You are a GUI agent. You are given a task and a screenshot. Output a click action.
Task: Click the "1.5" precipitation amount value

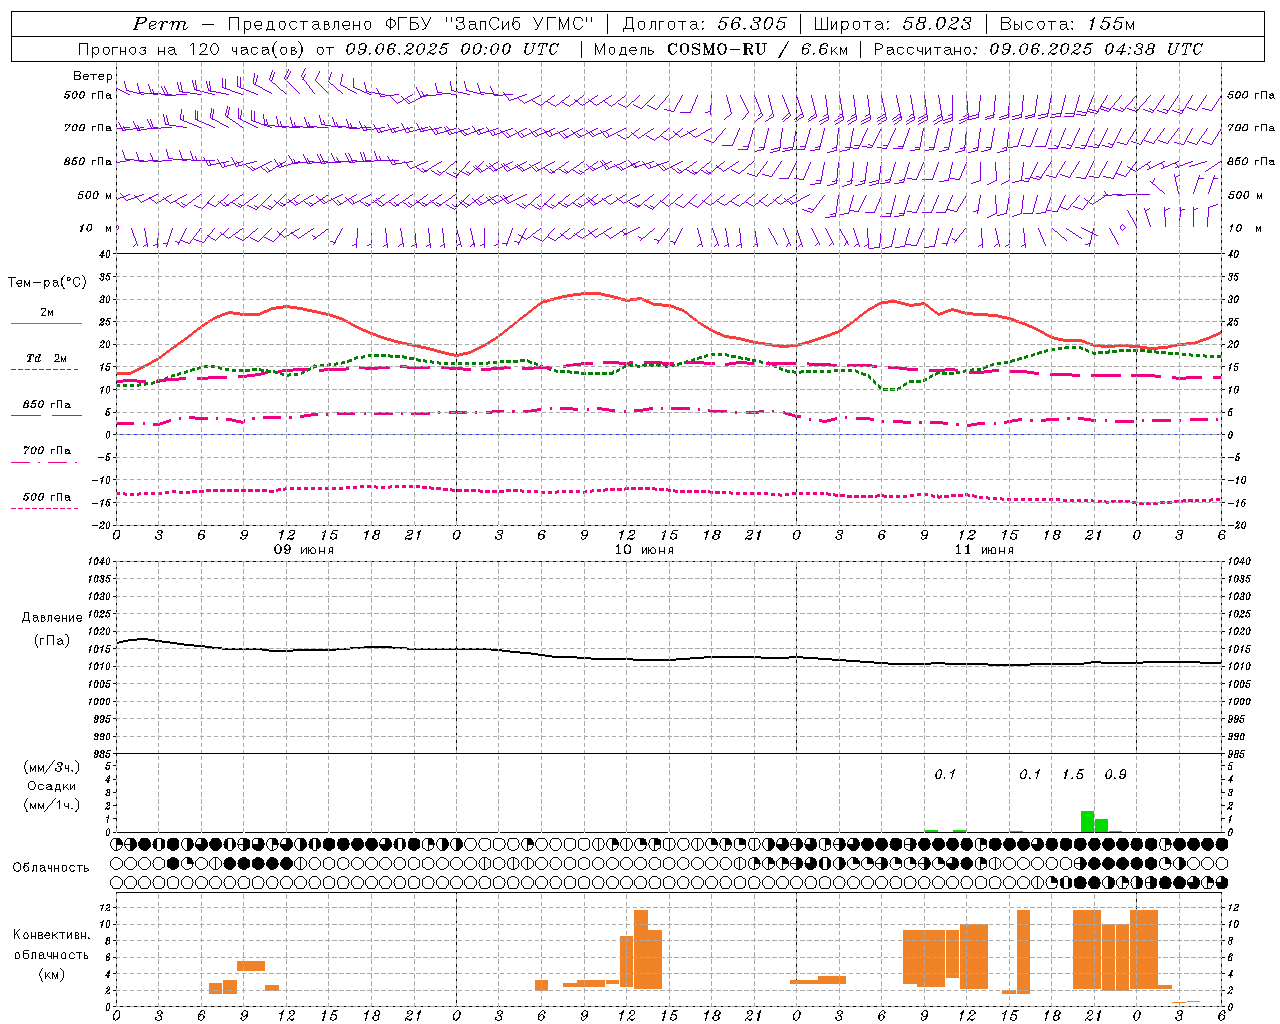[1073, 775]
